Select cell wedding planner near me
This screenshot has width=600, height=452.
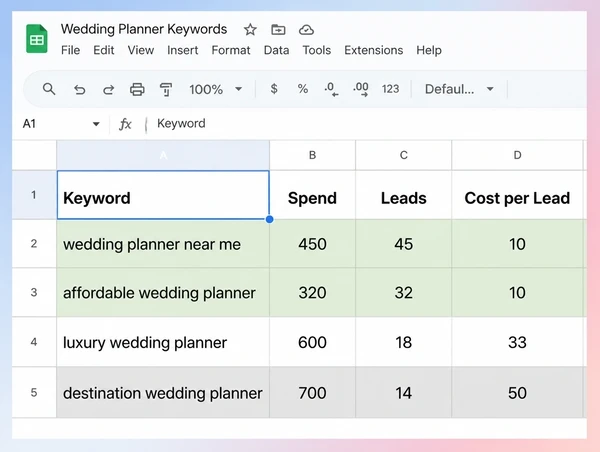(x=163, y=244)
